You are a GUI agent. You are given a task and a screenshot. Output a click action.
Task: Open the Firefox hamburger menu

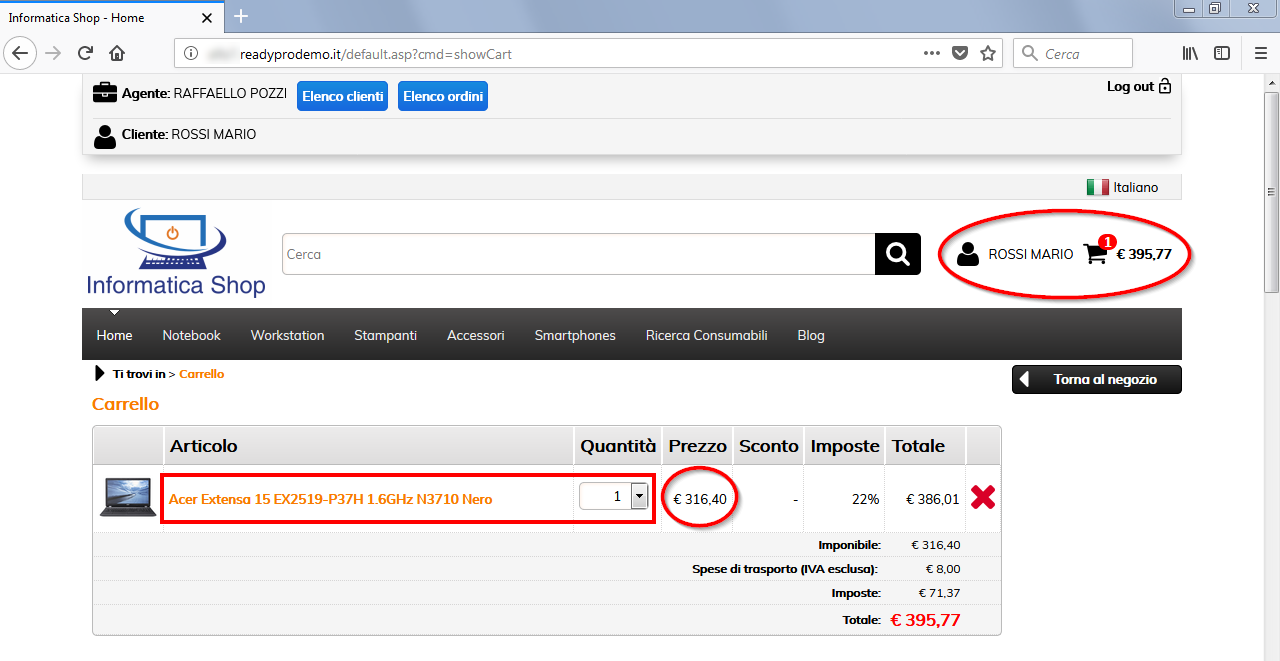1261,53
